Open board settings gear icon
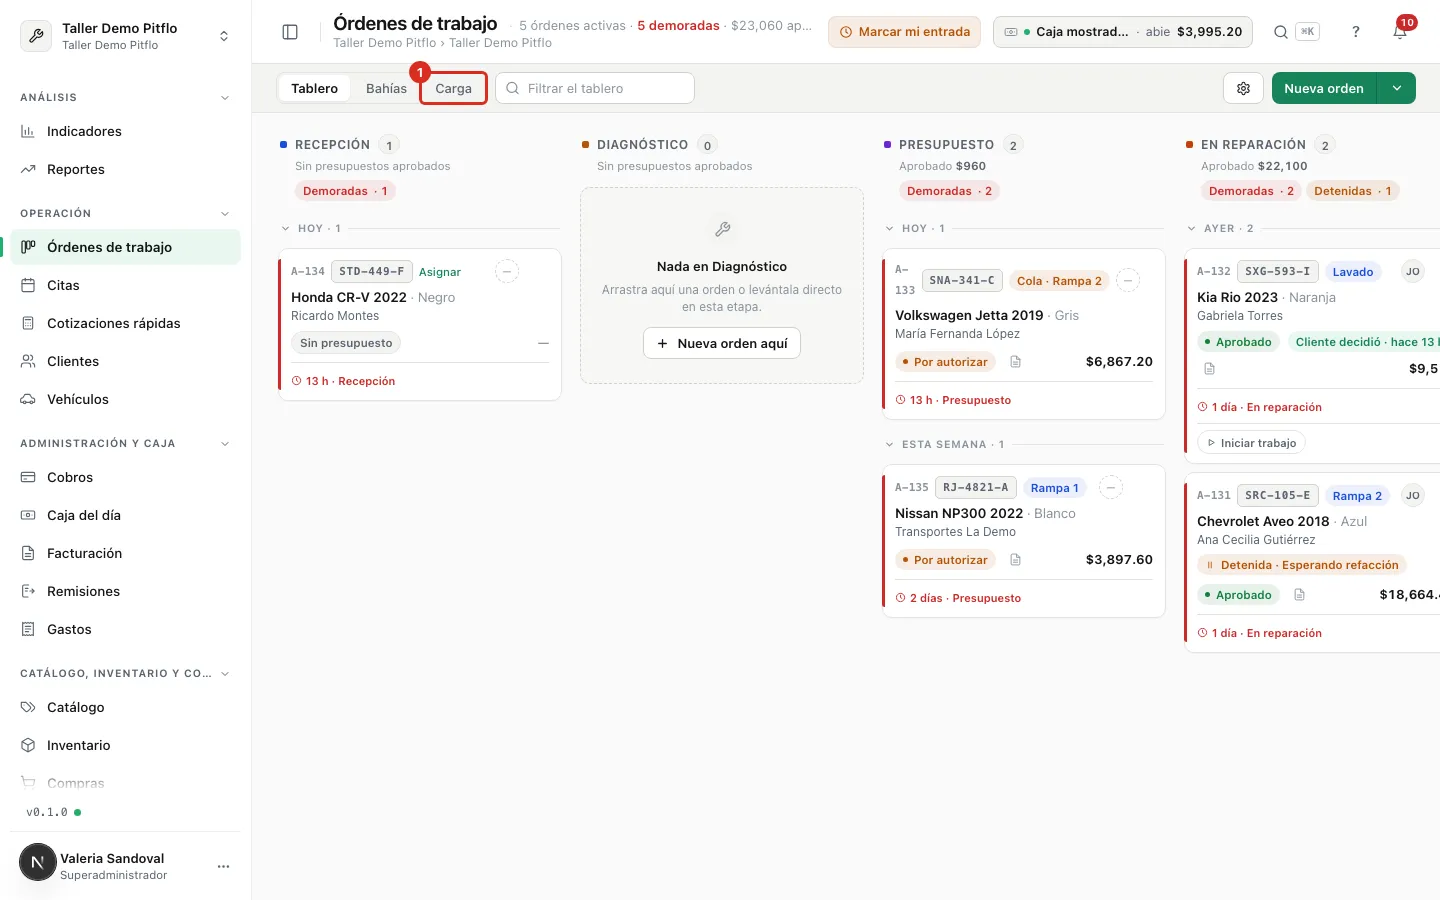This screenshot has height=900, width=1440. click(1243, 88)
